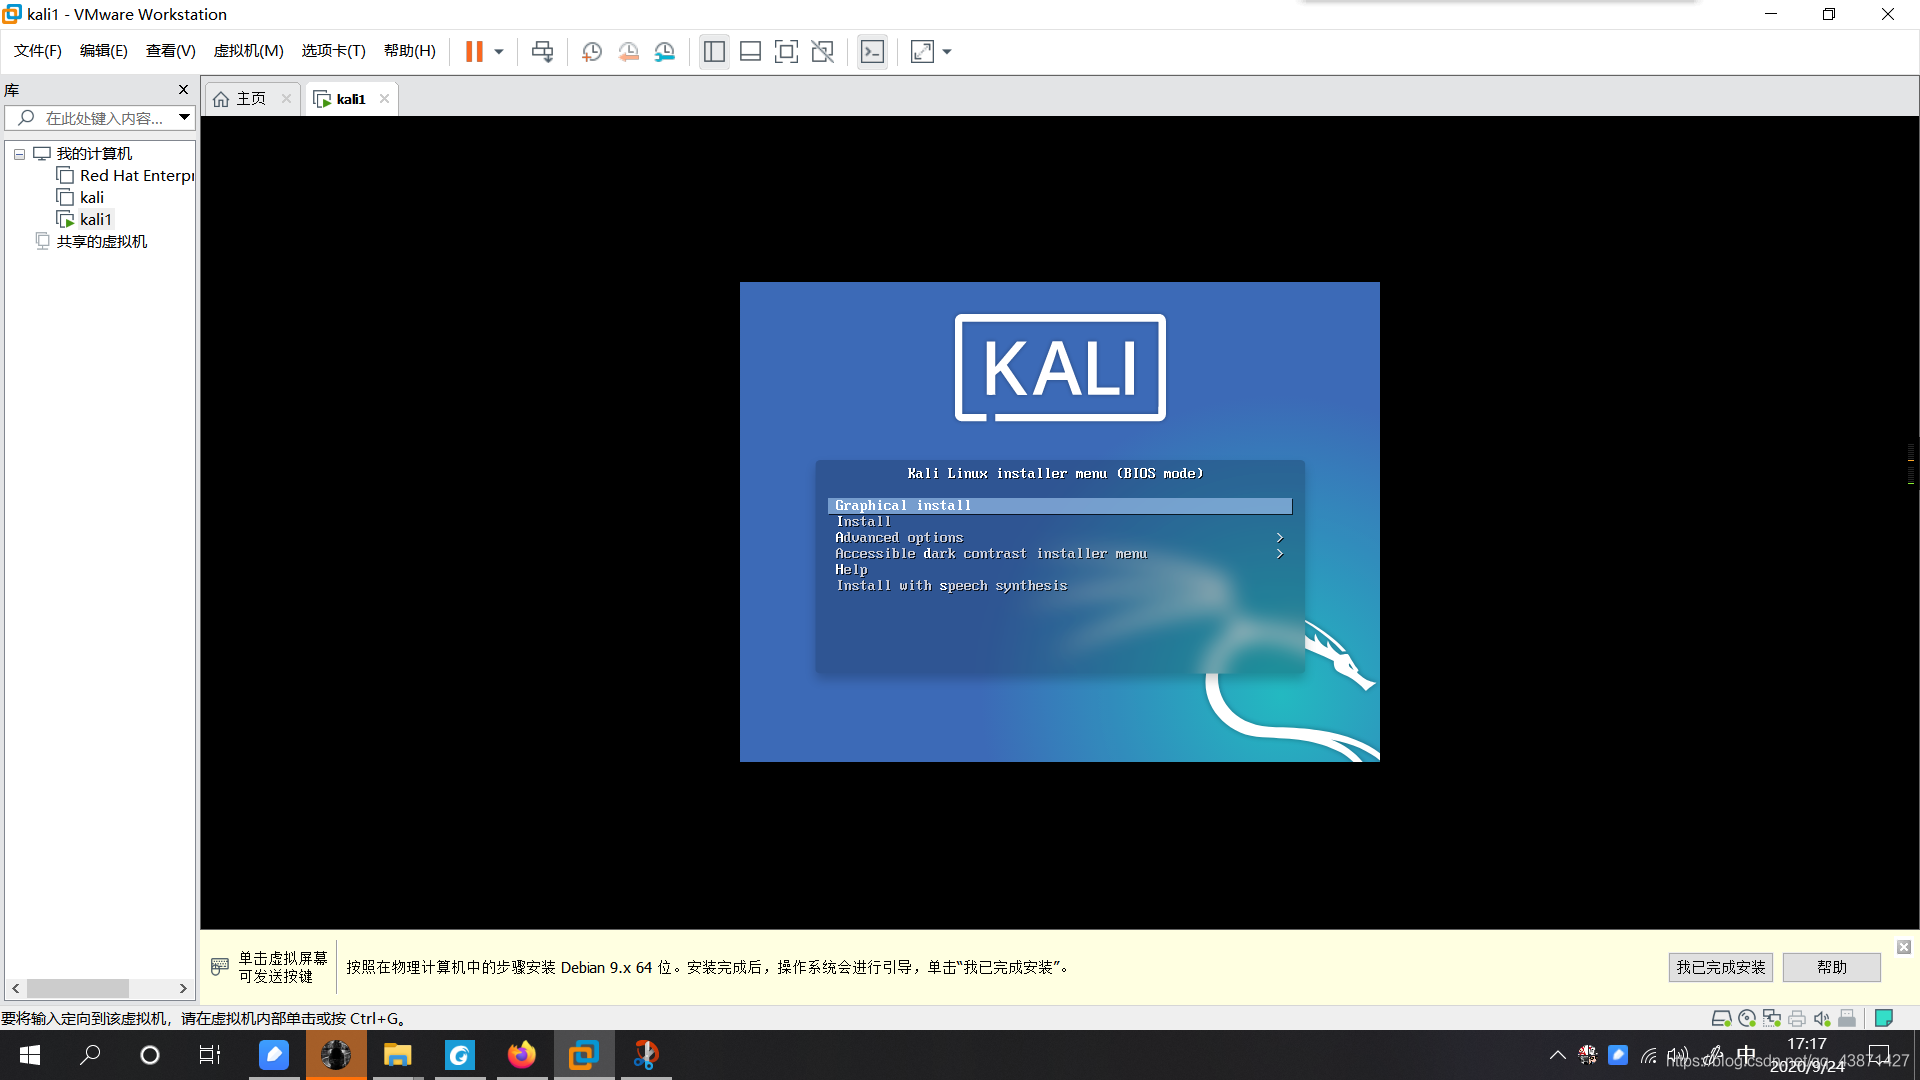Screen dimensions: 1920x1080
Task: Click the USB device status icon
Action: 1847,1018
